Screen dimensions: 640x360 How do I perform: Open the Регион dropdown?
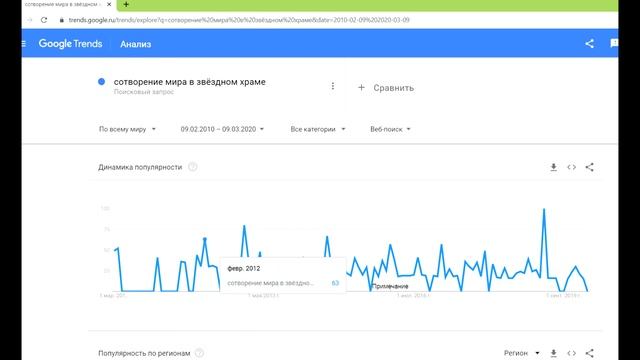click(x=522, y=353)
